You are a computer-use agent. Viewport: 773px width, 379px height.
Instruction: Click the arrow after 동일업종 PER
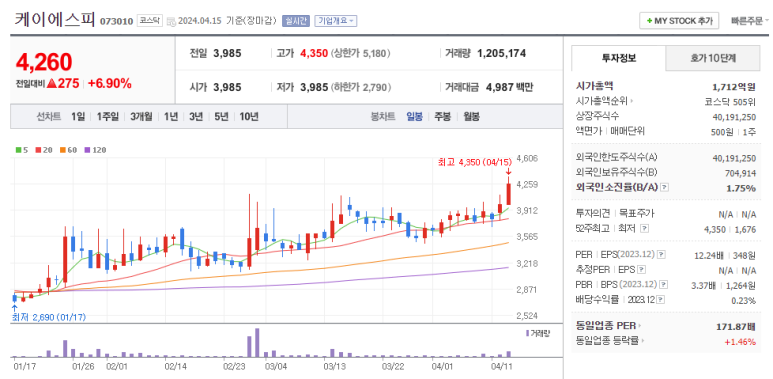click(x=640, y=326)
